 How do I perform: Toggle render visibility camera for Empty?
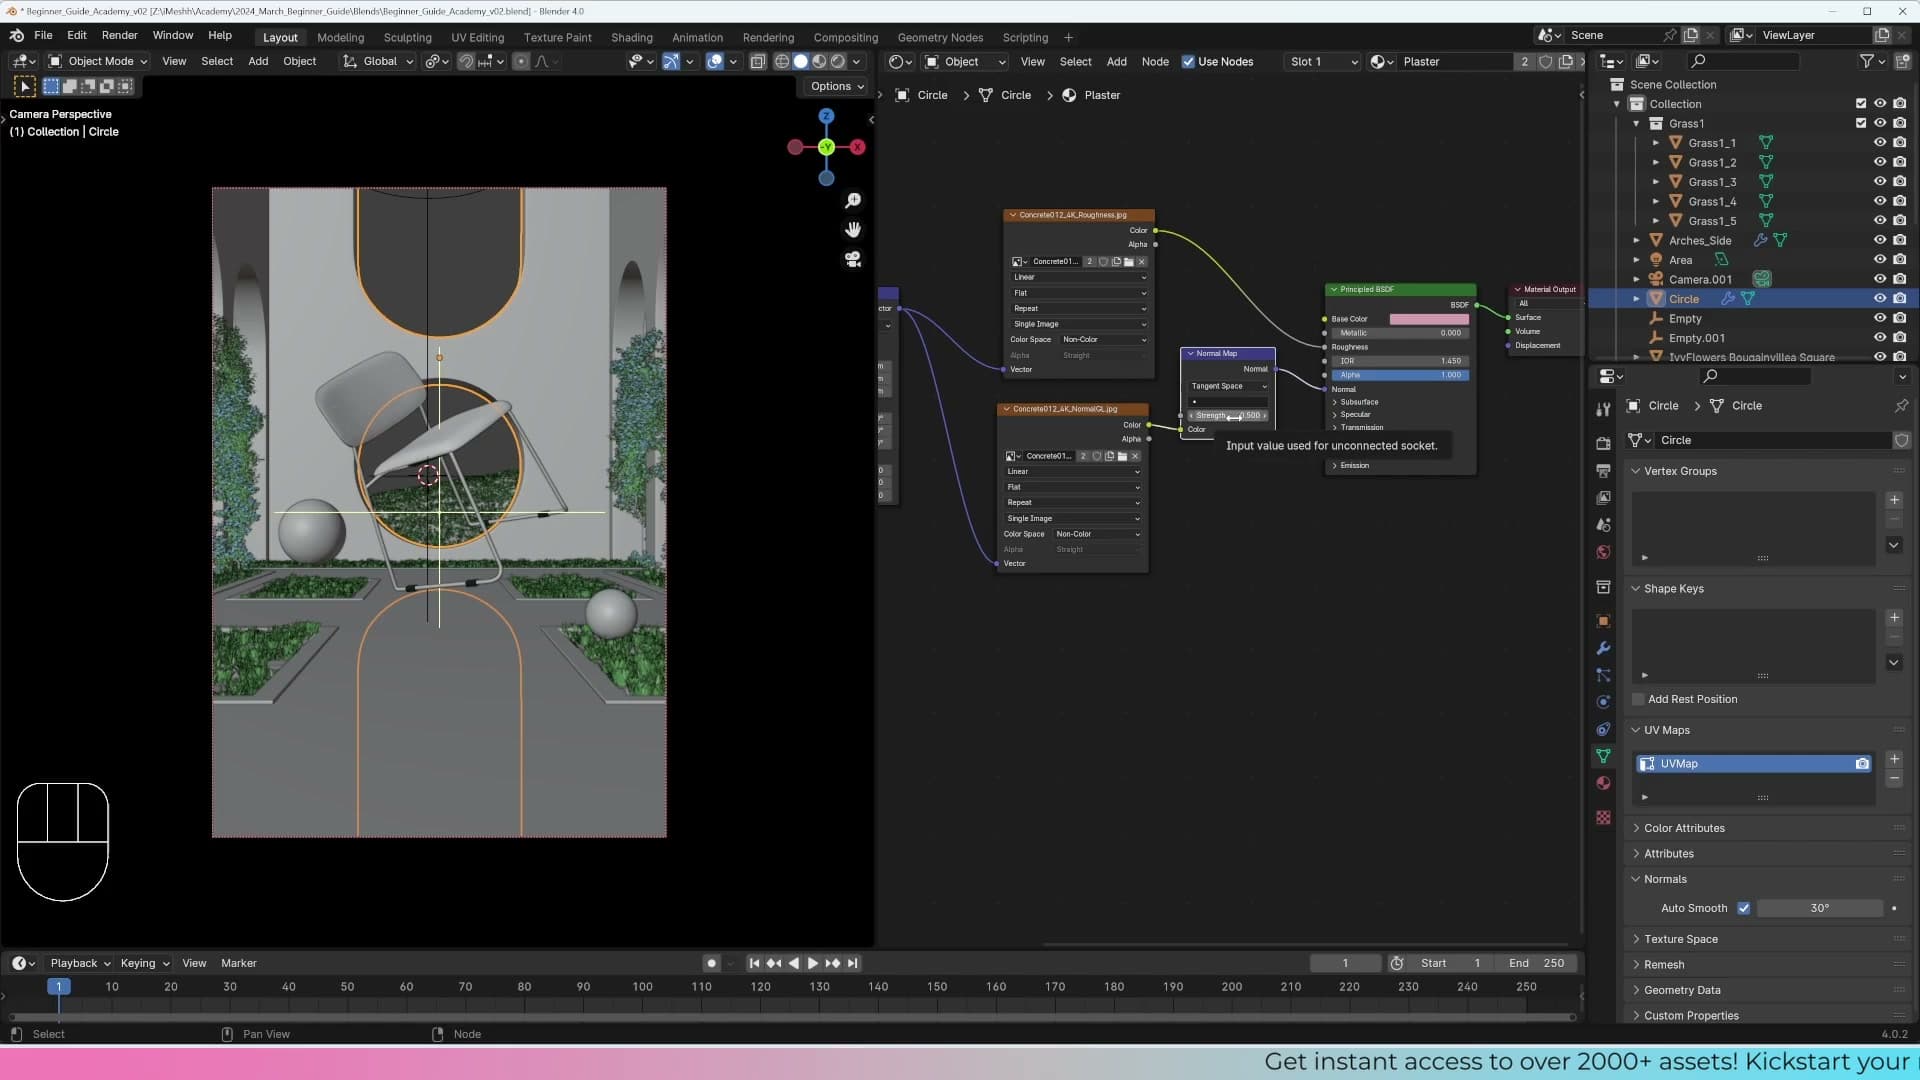[1900, 318]
